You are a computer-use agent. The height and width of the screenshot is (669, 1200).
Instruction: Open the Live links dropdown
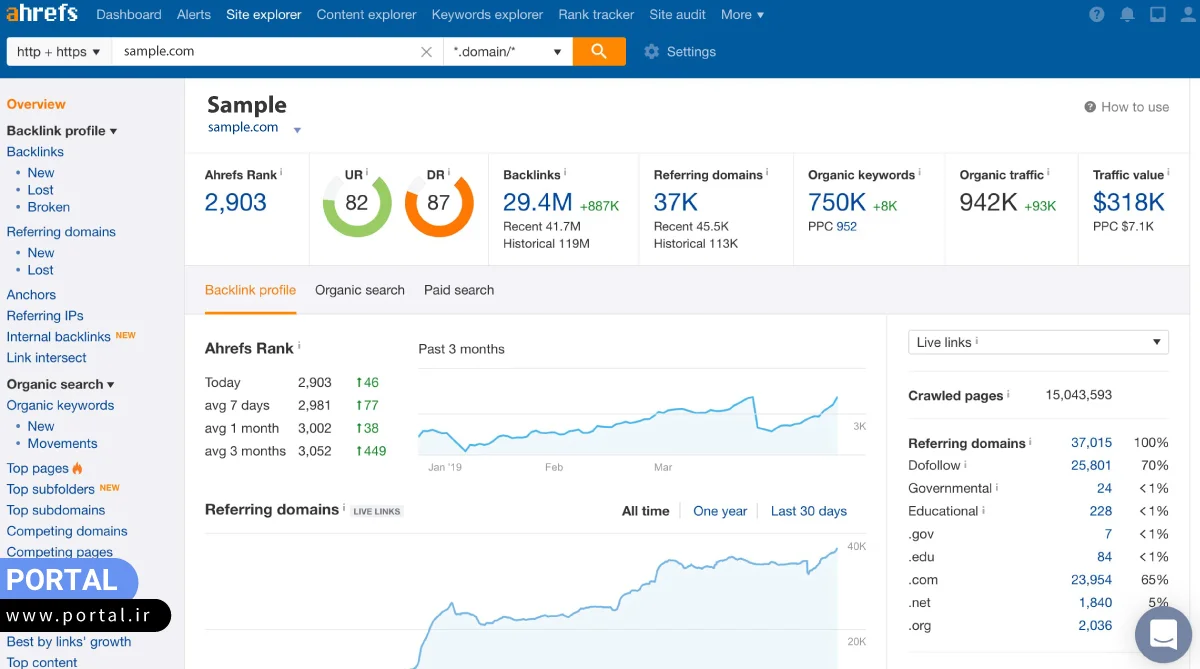[x=1037, y=341]
